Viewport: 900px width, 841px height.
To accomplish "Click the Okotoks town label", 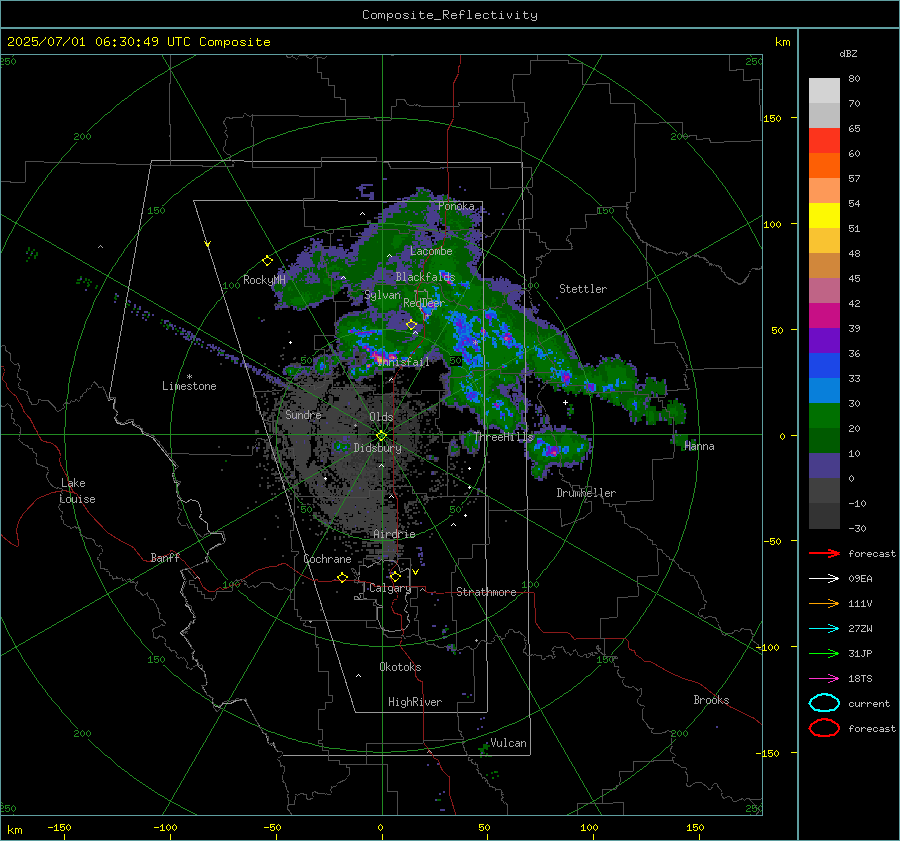I will point(400,667).
